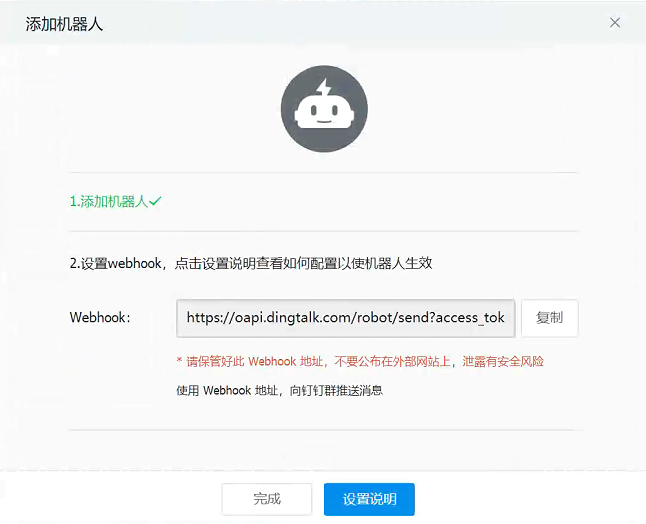Click the Webhook: field label

tap(100, 318)
